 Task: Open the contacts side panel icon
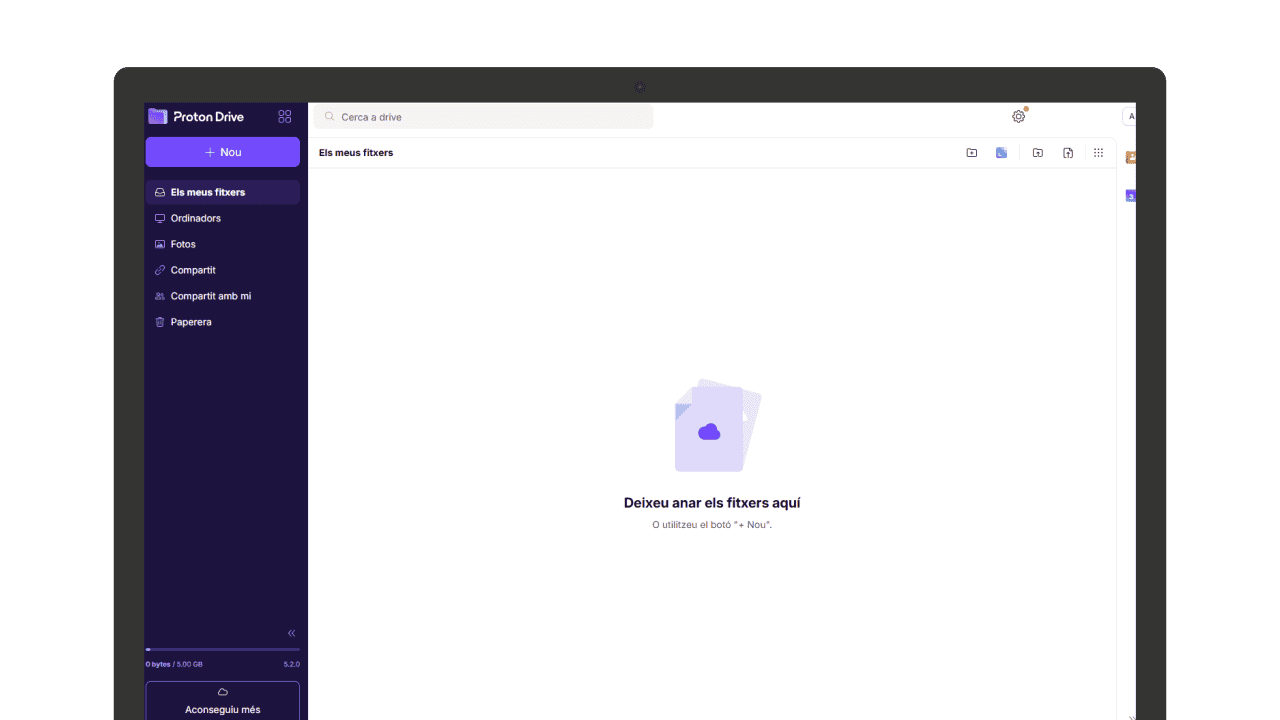[x=1130, y=158]
